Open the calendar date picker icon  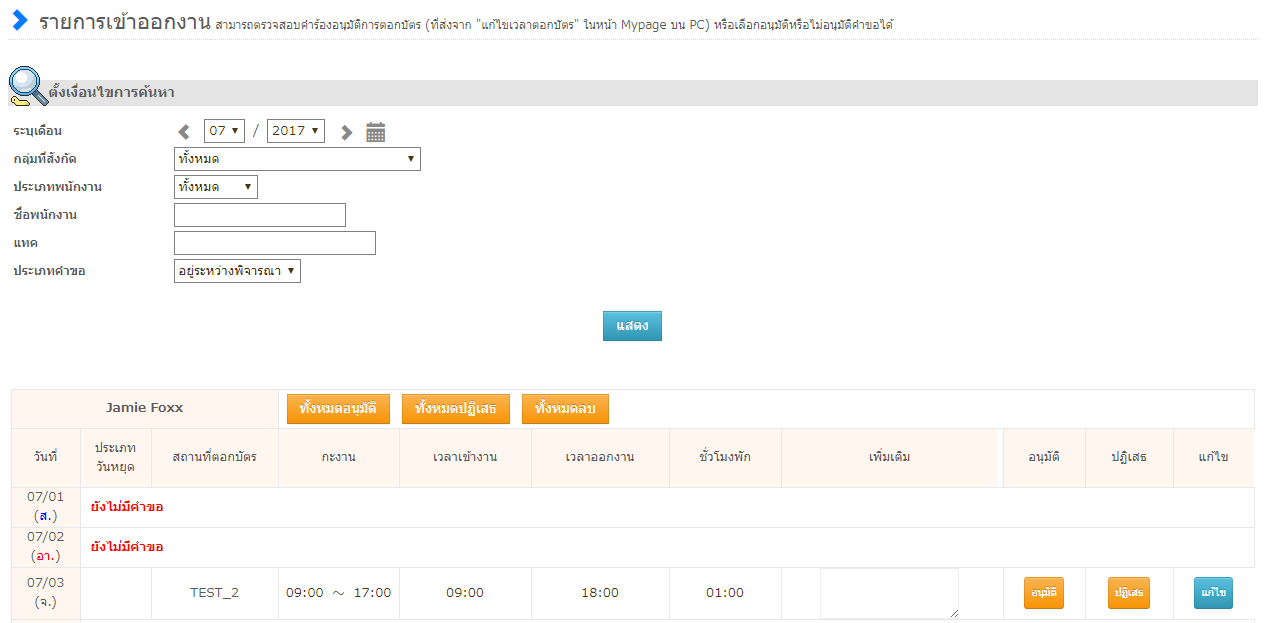click(x=376, y=132)
